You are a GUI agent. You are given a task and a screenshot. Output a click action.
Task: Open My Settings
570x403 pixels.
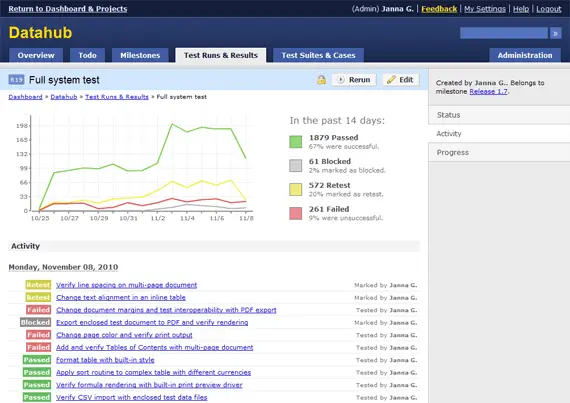click(x=485, y=9)
